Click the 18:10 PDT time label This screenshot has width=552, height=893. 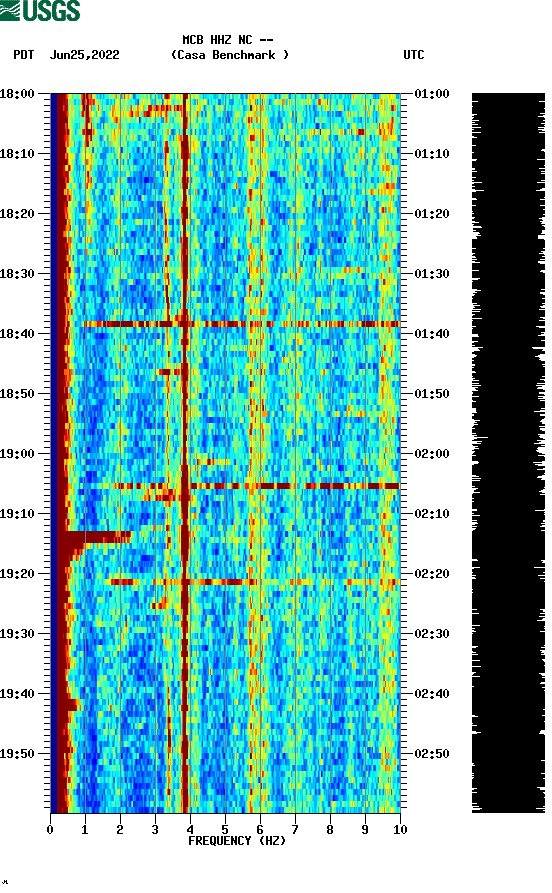pos(17,154)
